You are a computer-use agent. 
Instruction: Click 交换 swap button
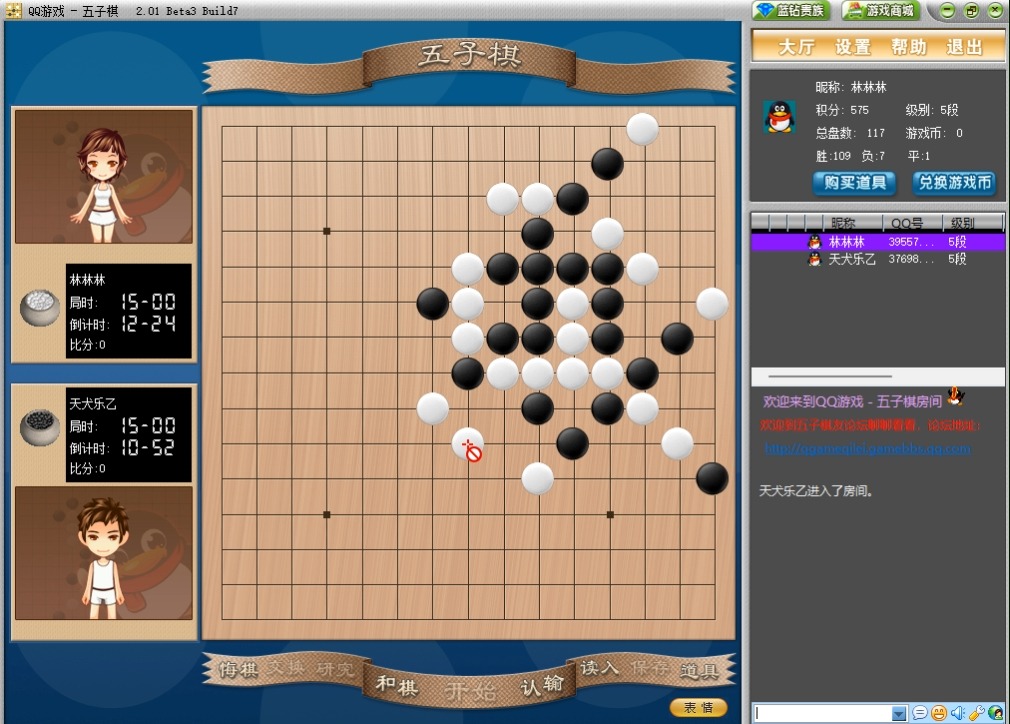point(287,667)
